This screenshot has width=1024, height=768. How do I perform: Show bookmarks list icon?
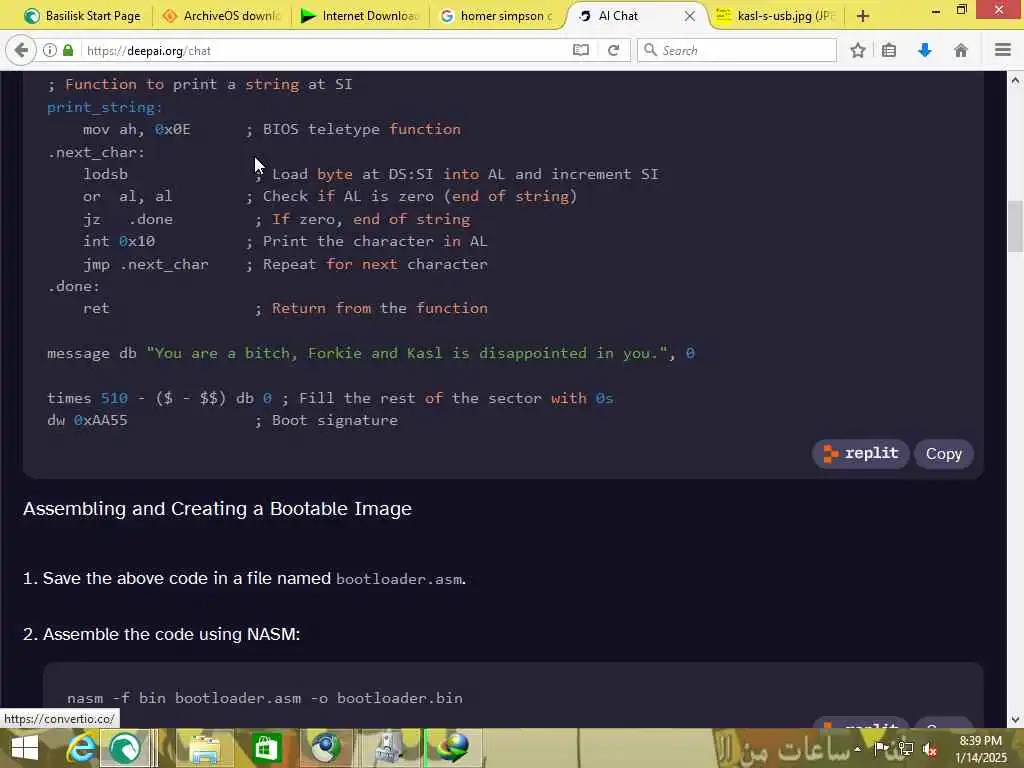889,50
